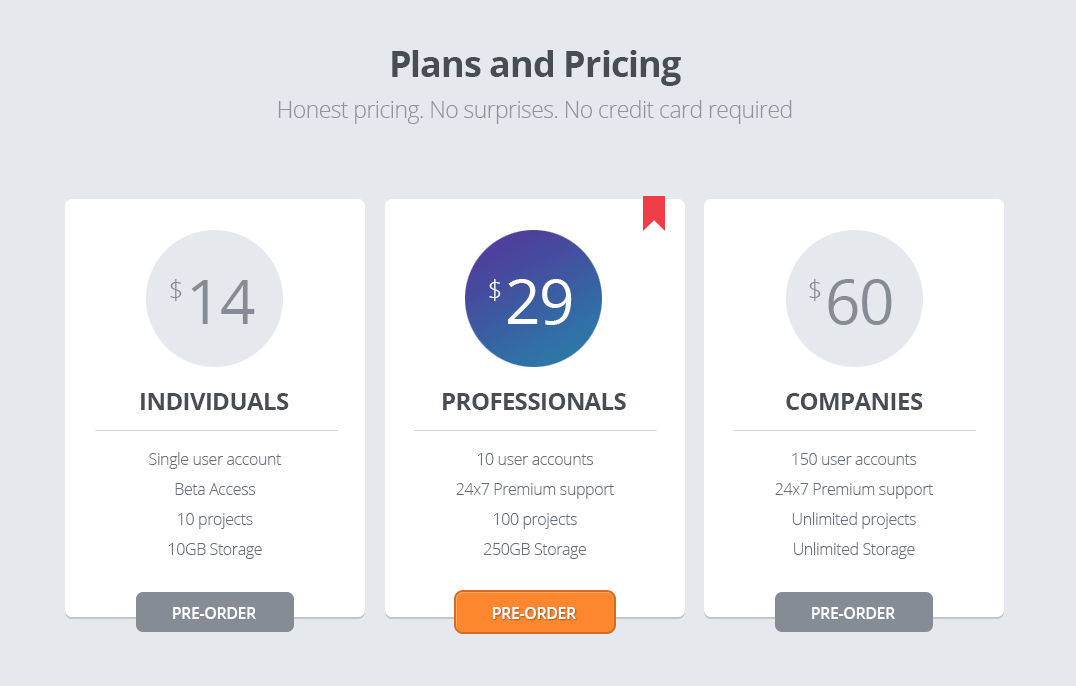Click the $60 price circle
This screenshot has height=686, width=1076.
pos(854,299)
